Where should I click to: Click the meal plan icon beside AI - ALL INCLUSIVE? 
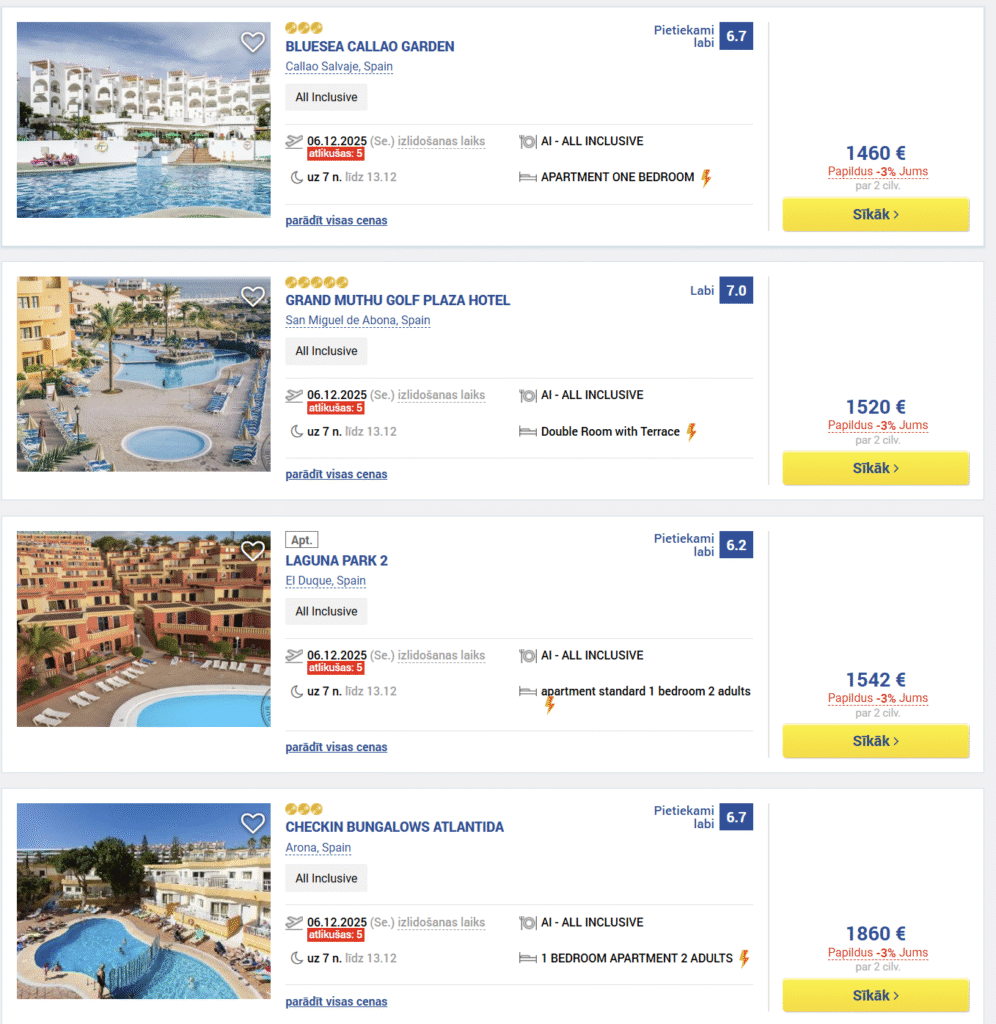(x=528, y=141)
